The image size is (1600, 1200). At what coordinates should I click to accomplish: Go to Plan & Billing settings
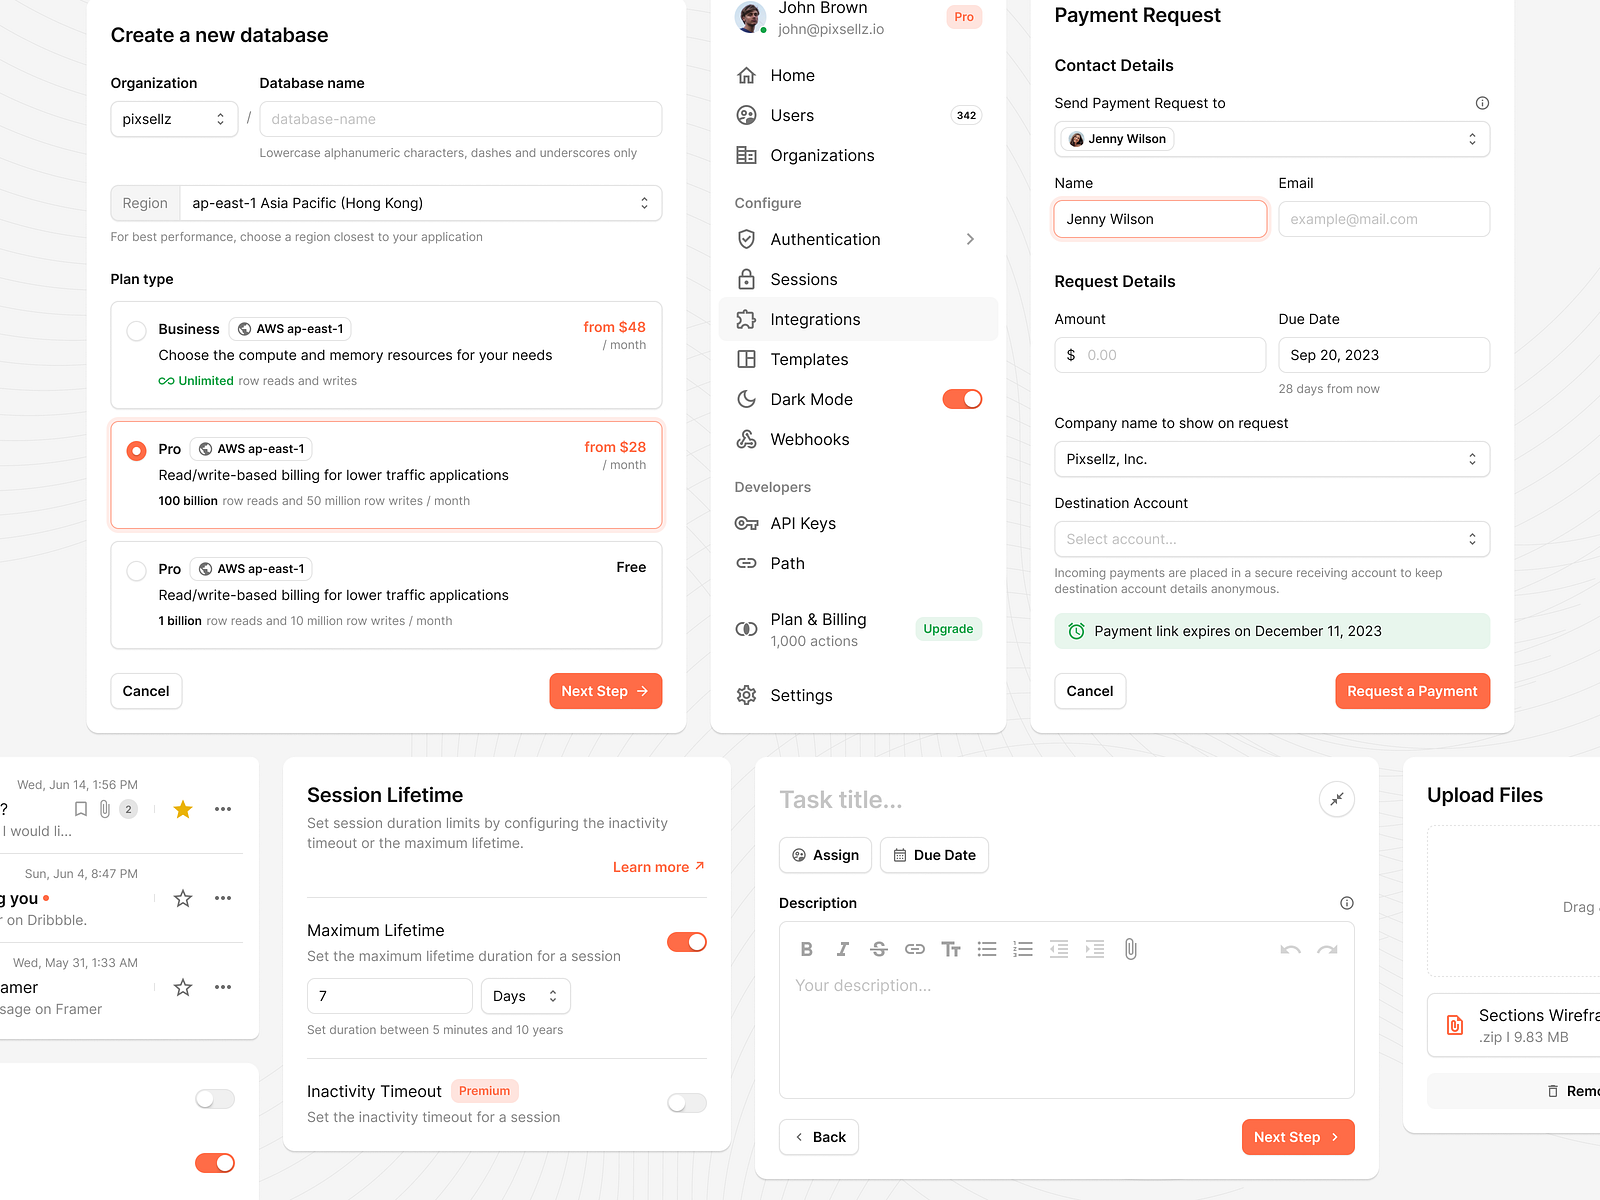(x=818, y=619)
